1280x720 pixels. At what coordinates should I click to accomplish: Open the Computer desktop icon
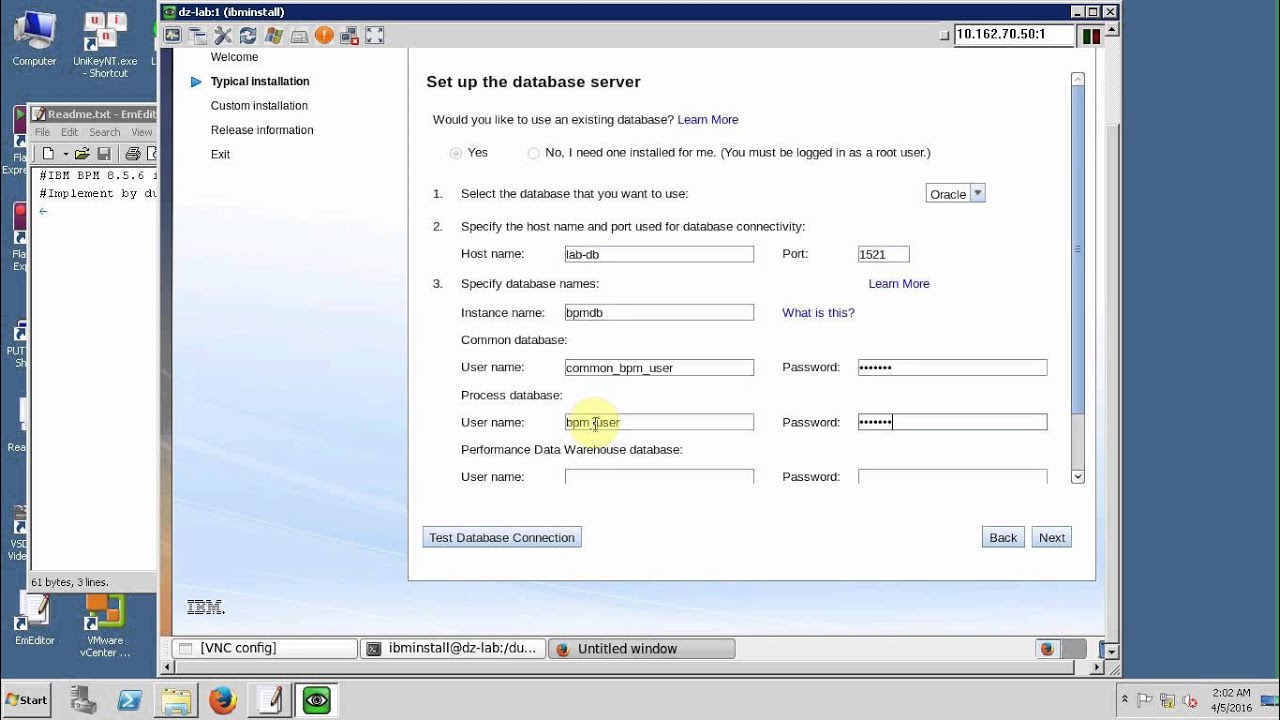point(34,40)
